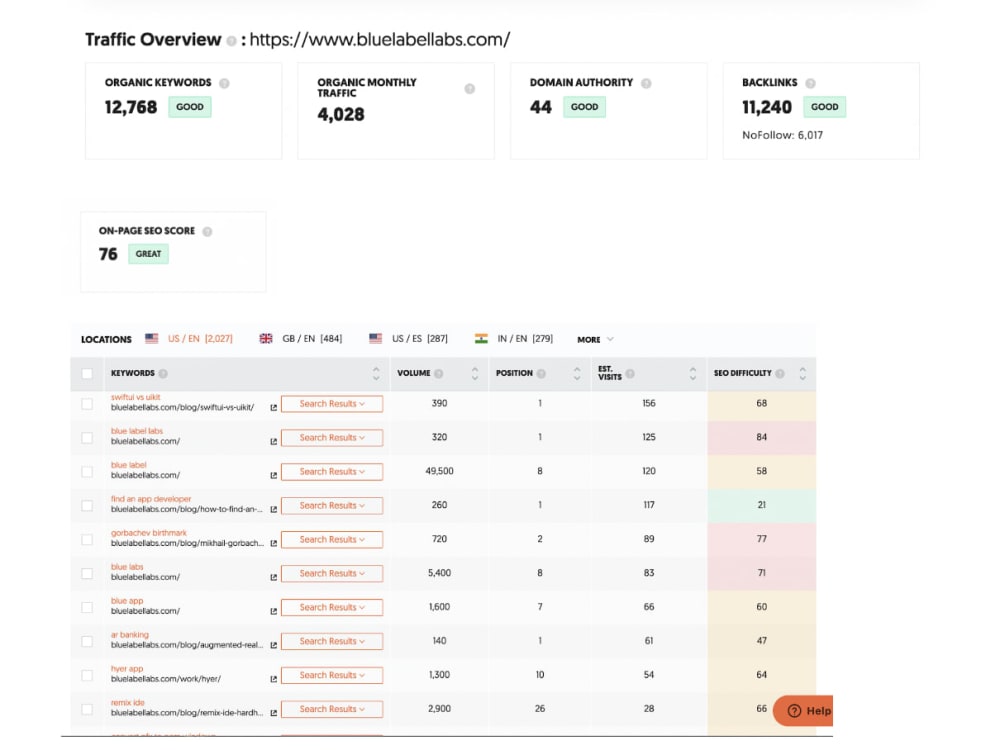Open external link icon for blue app row

coord(274,611)
